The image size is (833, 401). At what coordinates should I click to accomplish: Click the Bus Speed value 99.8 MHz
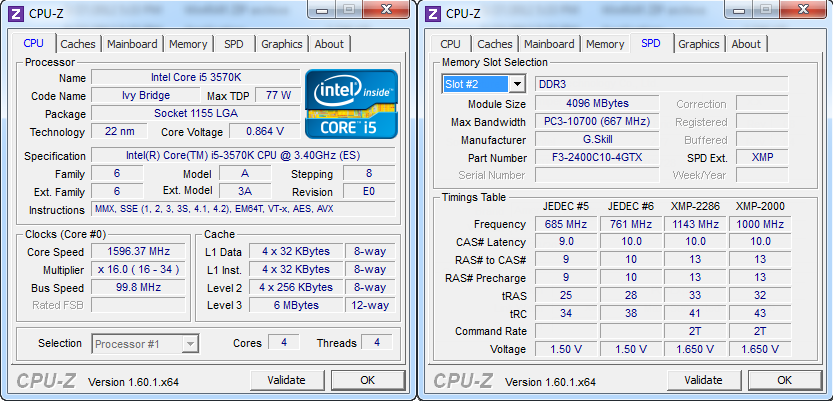point(139,287)
